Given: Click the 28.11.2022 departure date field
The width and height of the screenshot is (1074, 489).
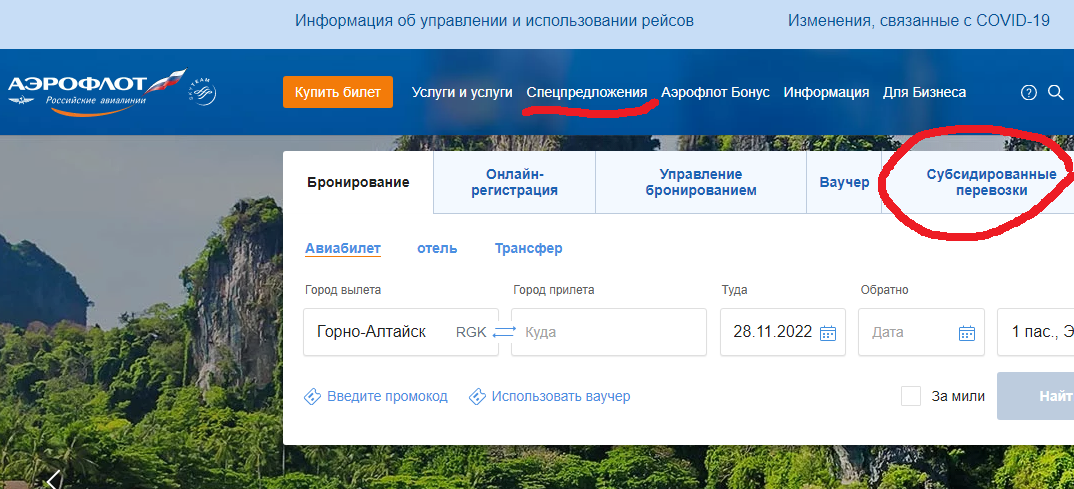Looking at the screenshot, I should (783, 332).
